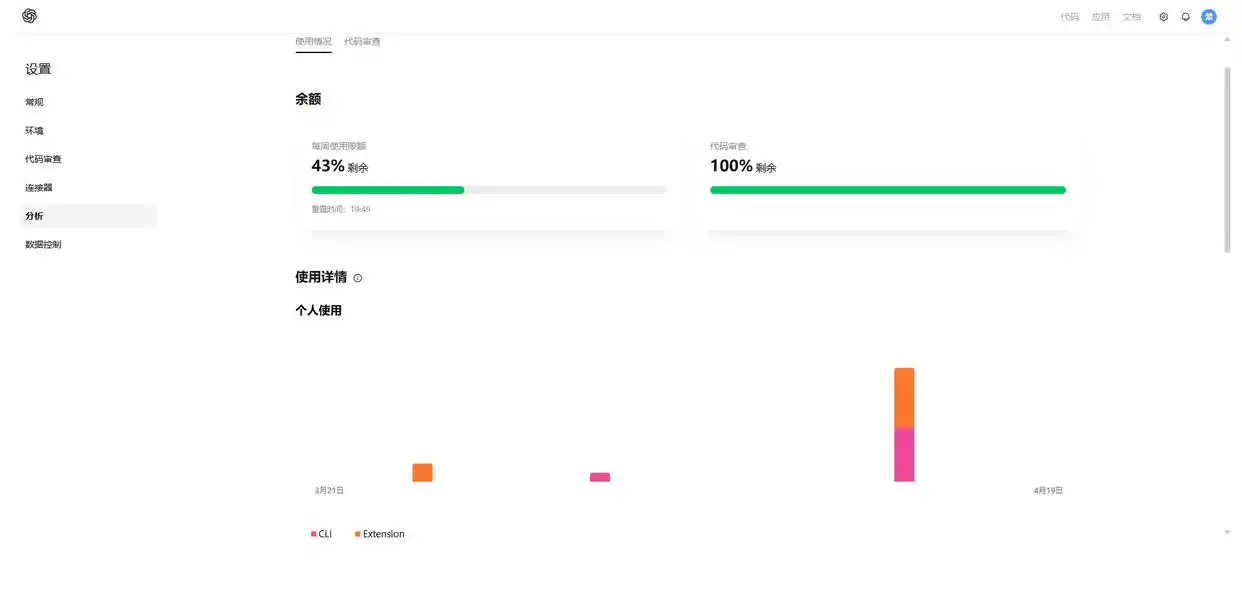Image resolution: width=1242 pixels, height=589 pixels.
Task: Open the 代码 link in the header
Action: pos(1070,17)
